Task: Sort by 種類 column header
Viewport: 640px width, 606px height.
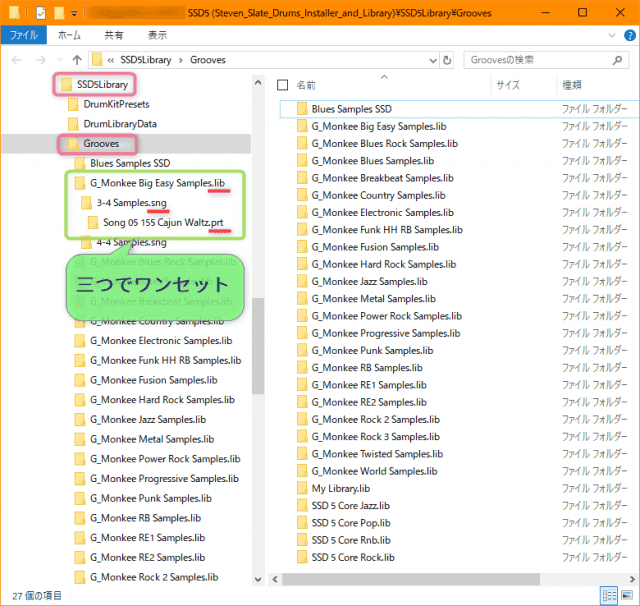Action: 572,85
